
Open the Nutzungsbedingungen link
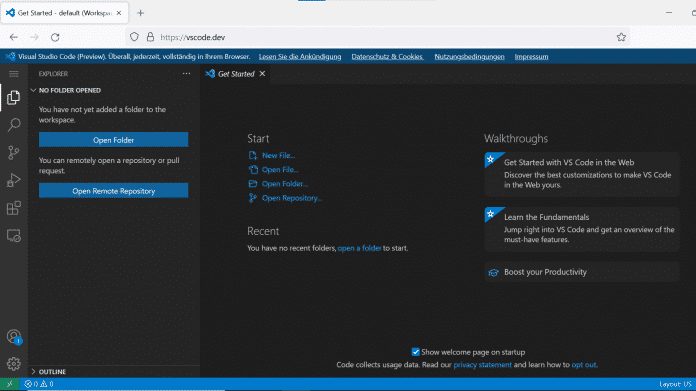point(469,57)
